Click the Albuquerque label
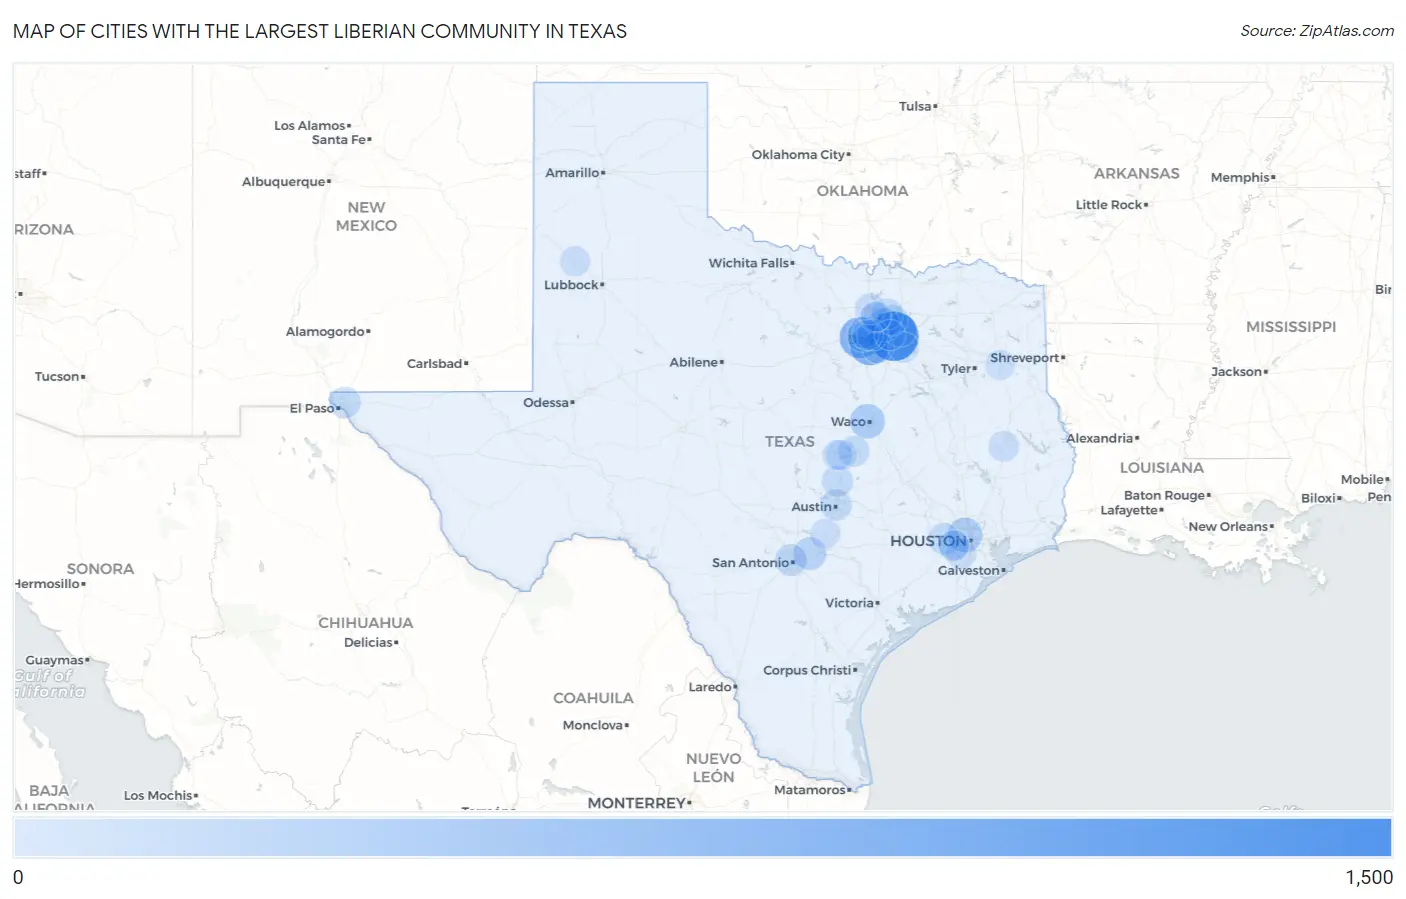The image size is (1406, 899). point(284,182)
